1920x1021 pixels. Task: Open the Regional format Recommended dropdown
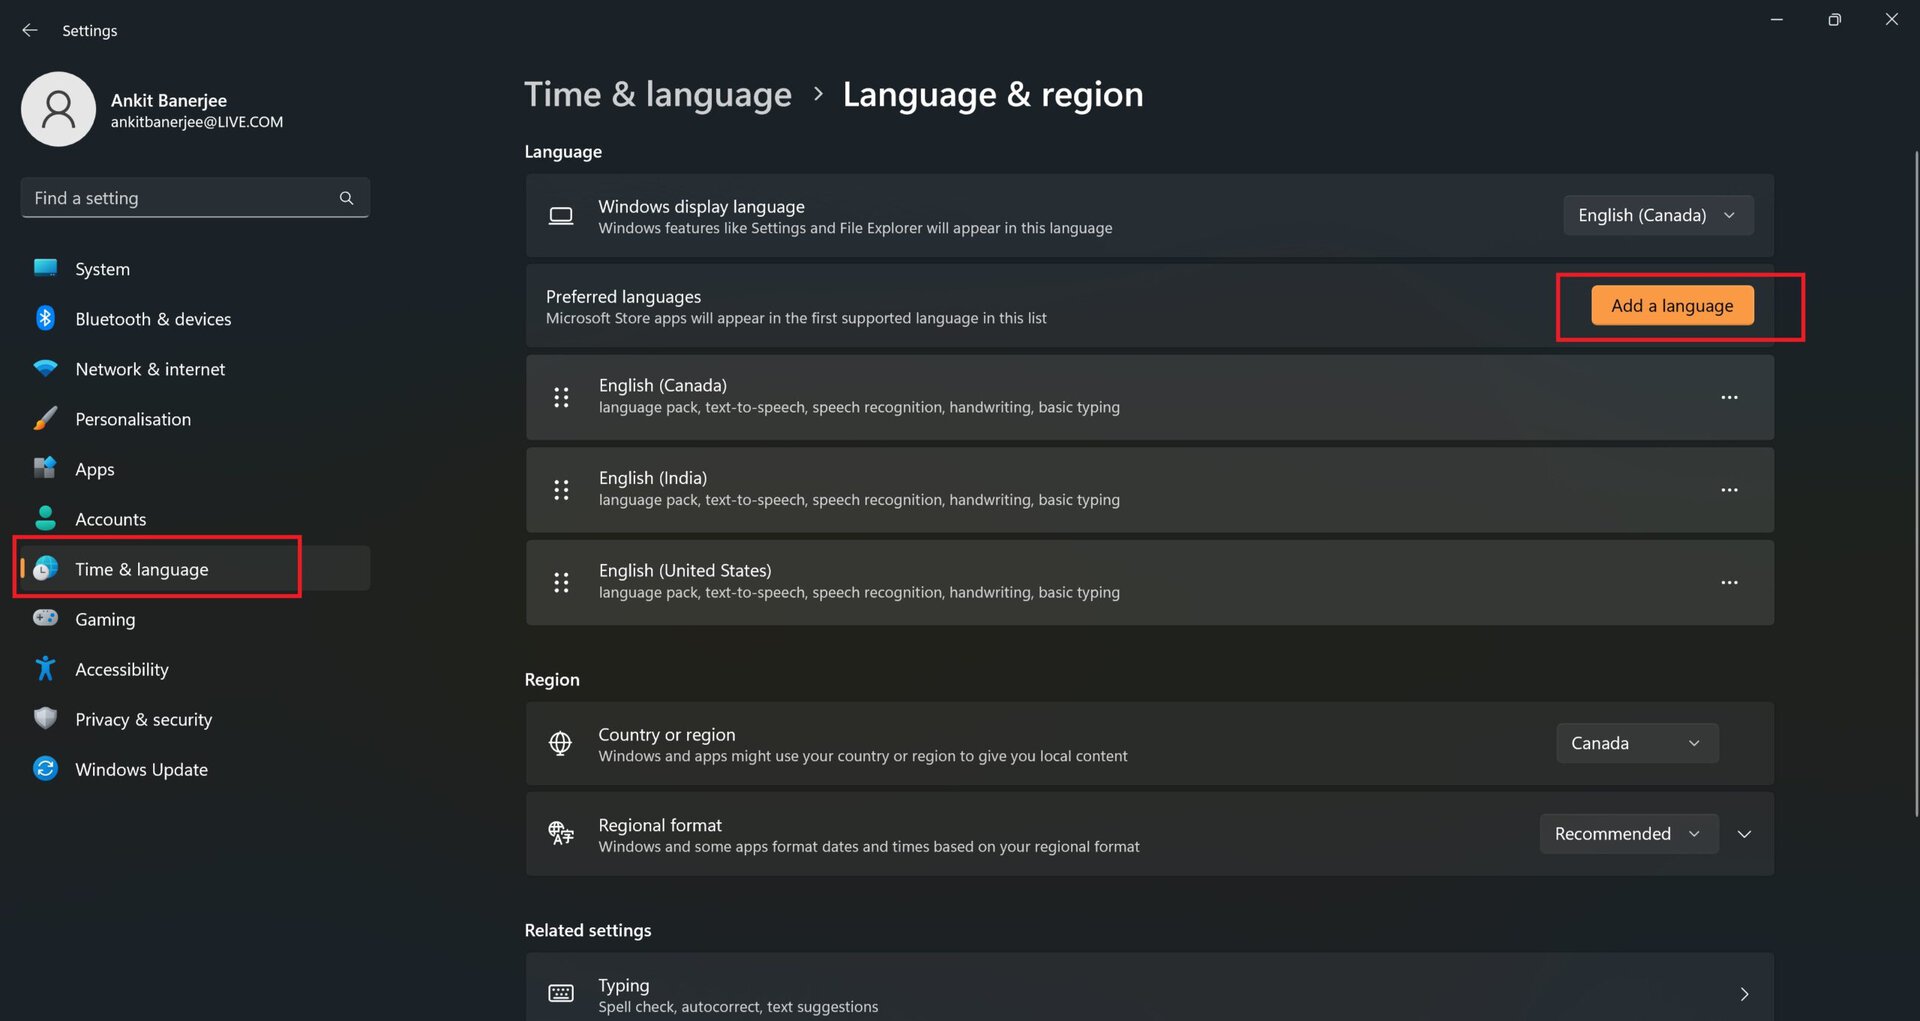(1629, 833)
